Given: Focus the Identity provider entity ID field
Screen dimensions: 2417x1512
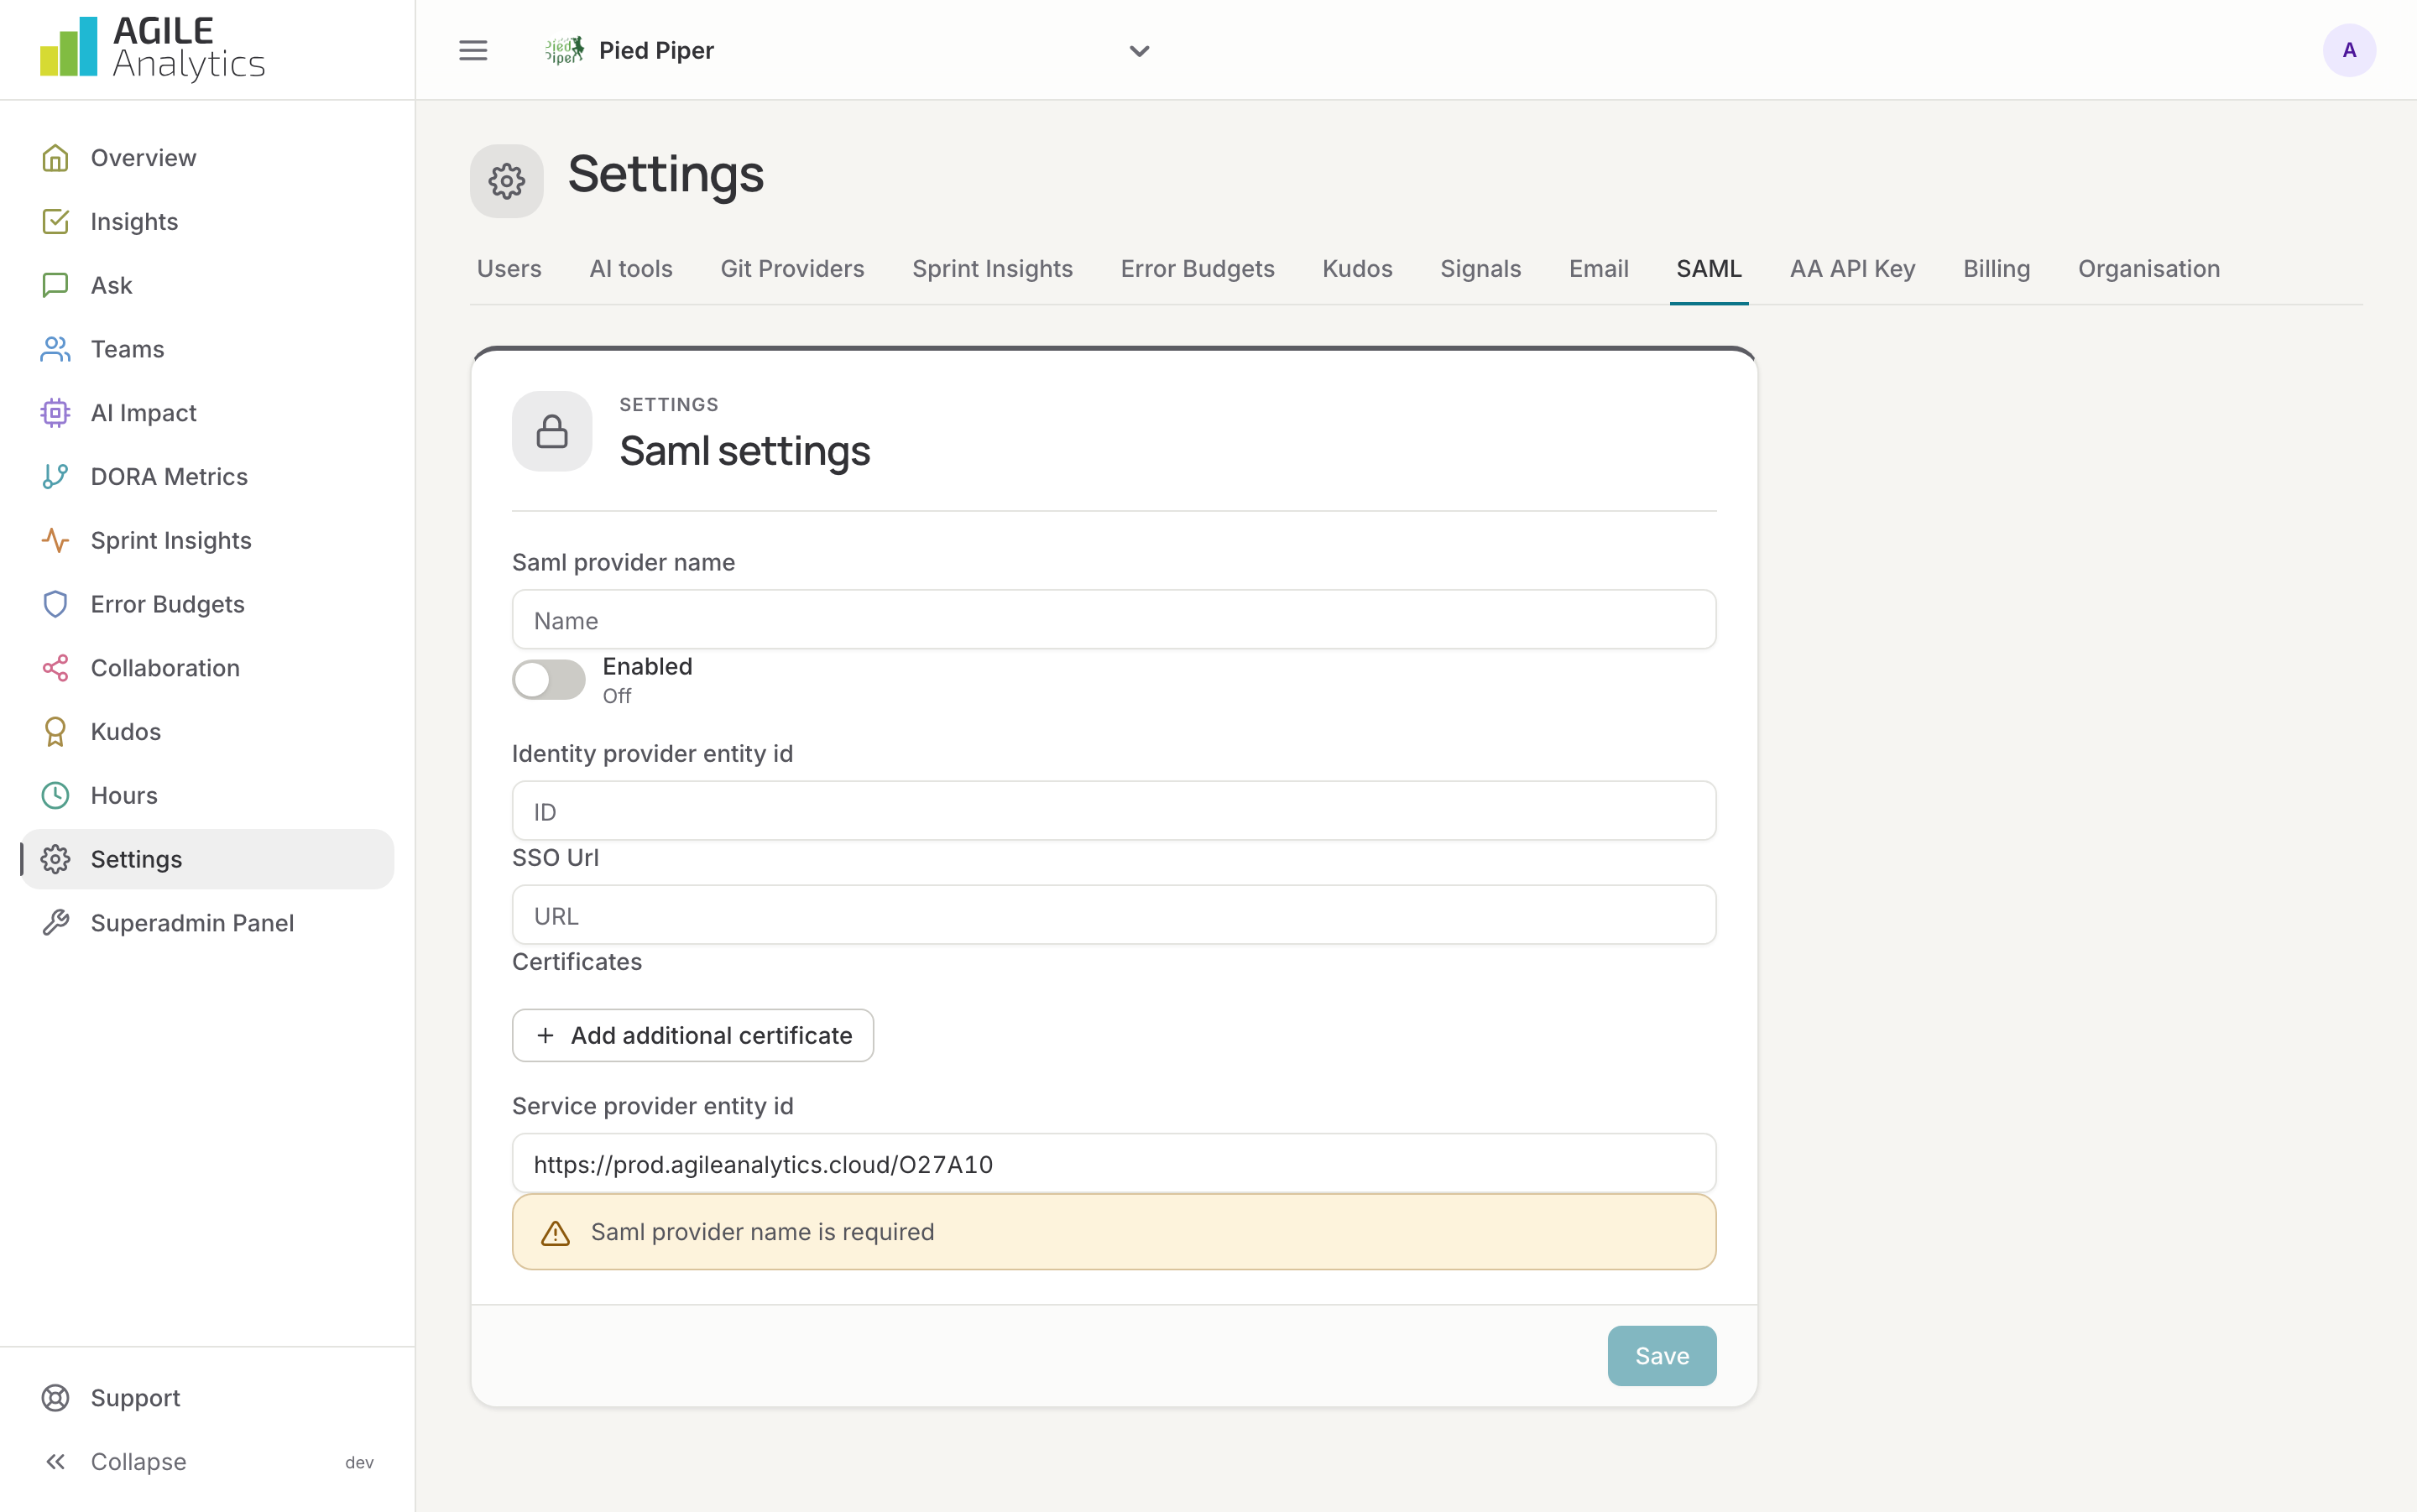Looking at the screenshot, I should tap(1114, 811).
